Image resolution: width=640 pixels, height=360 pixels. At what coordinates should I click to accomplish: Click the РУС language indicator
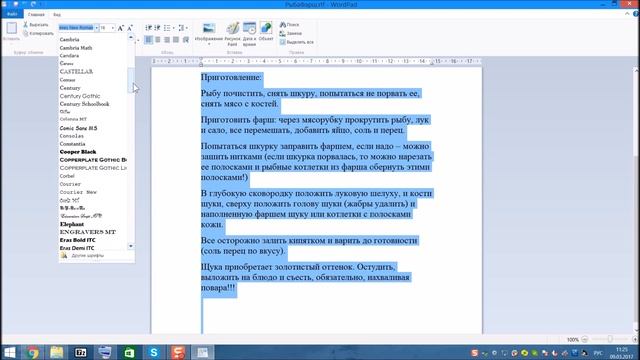[598, 353]
